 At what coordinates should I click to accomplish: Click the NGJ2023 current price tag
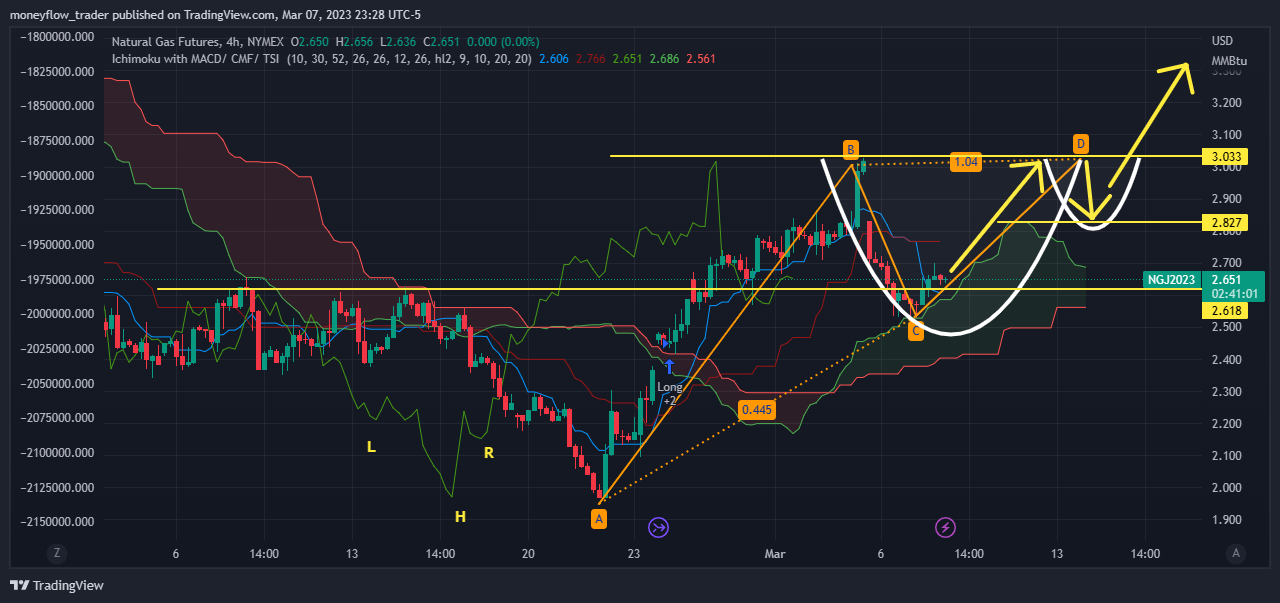[1173, 279]
